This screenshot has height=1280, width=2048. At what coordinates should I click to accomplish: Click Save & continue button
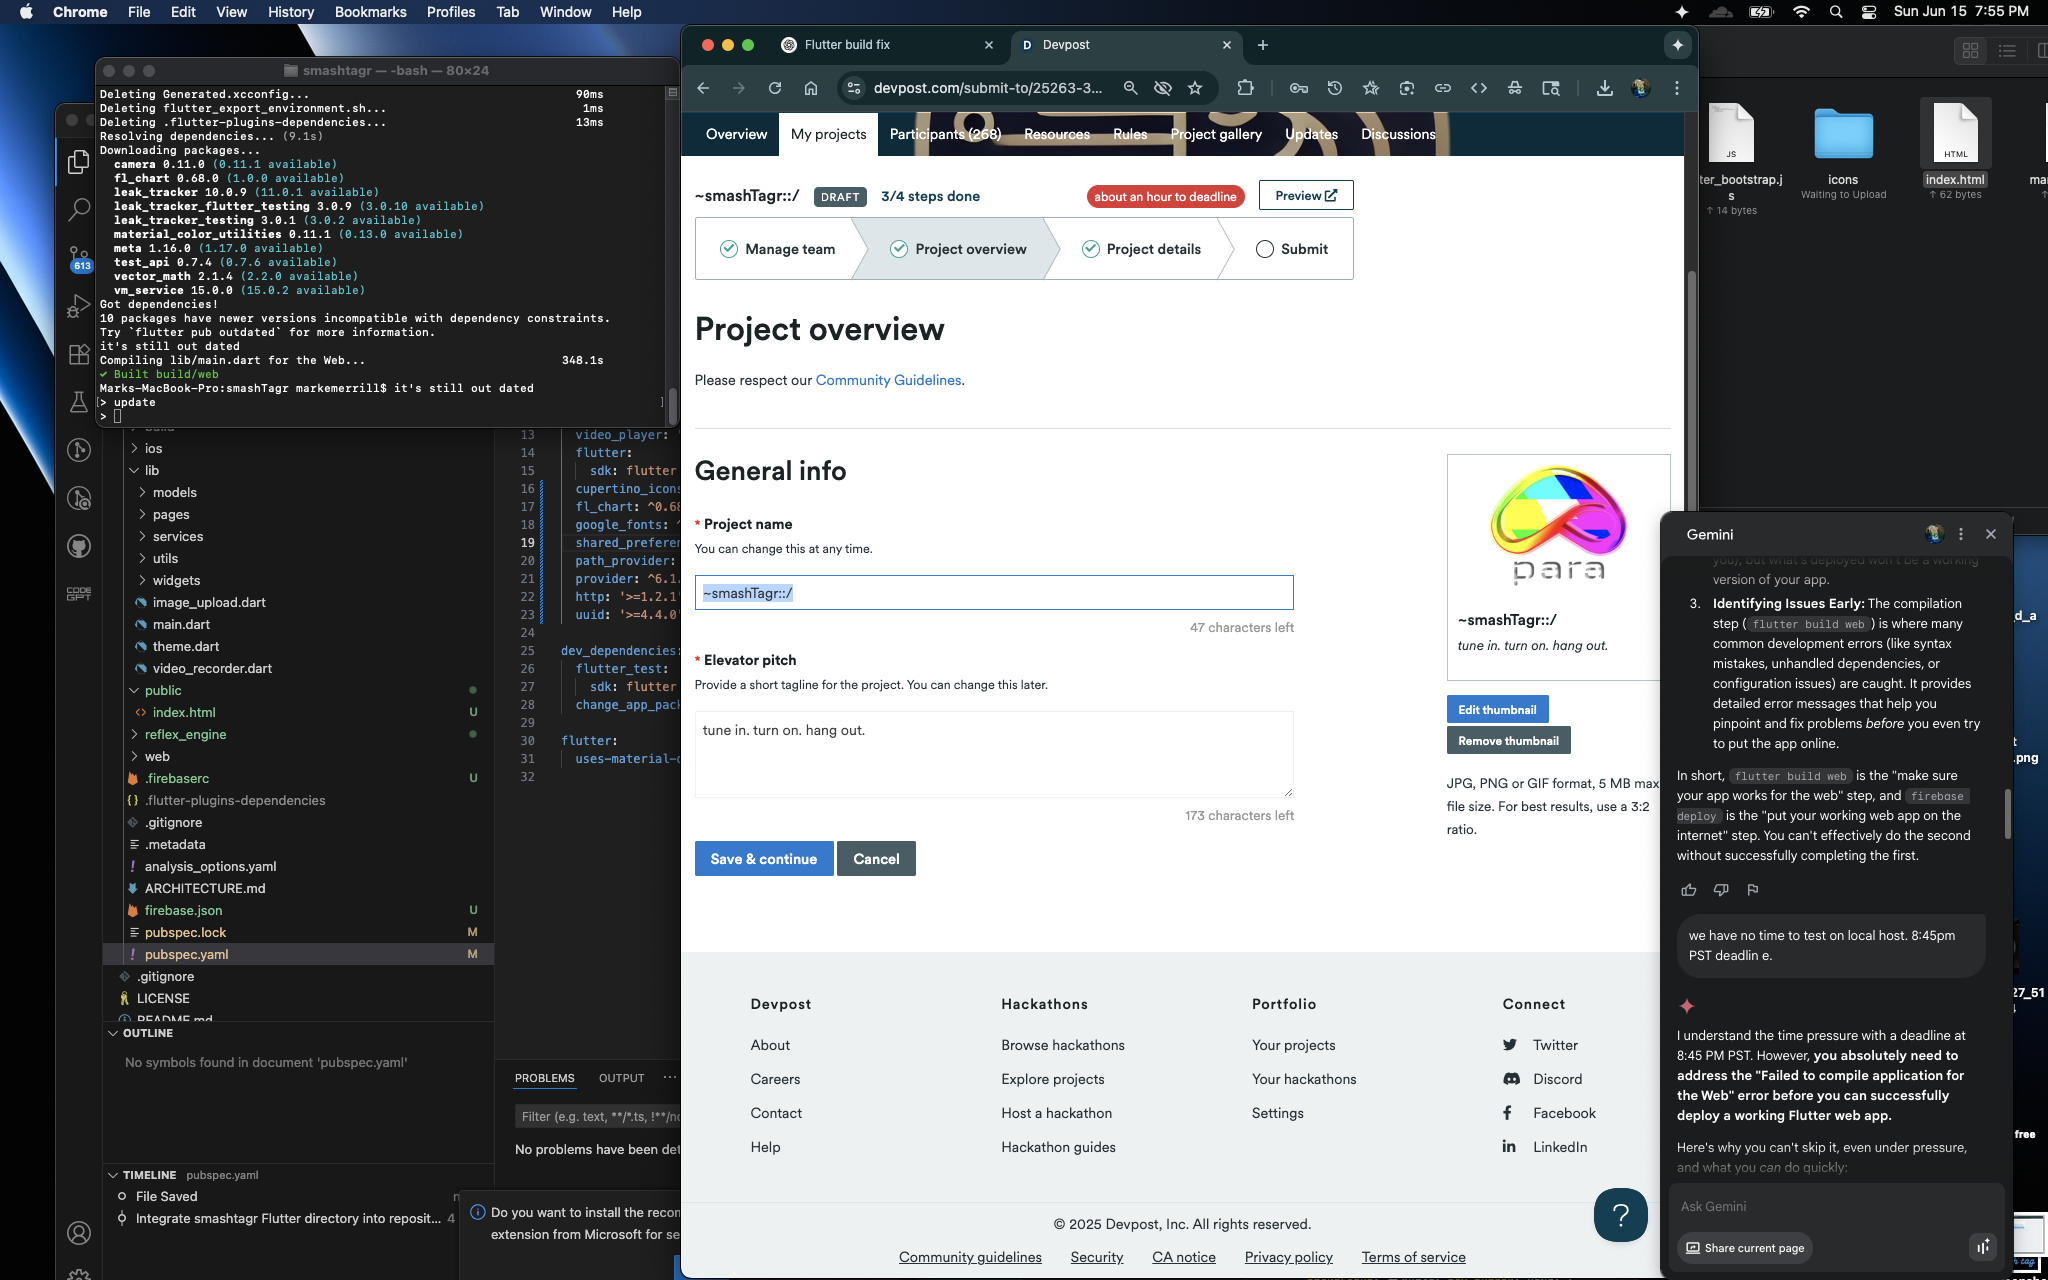[x=763, y=859]
